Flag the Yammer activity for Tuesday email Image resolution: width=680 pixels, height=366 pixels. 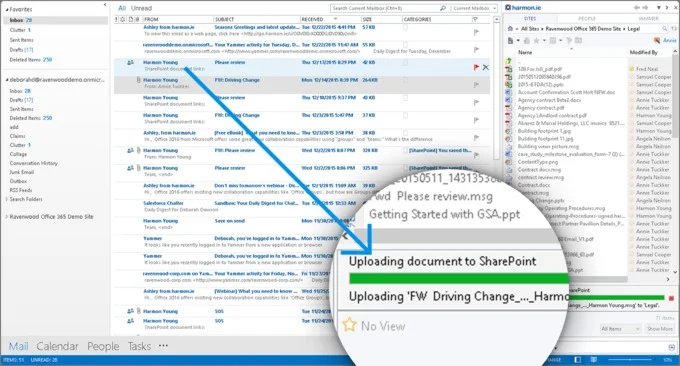(x=476, y=49)
